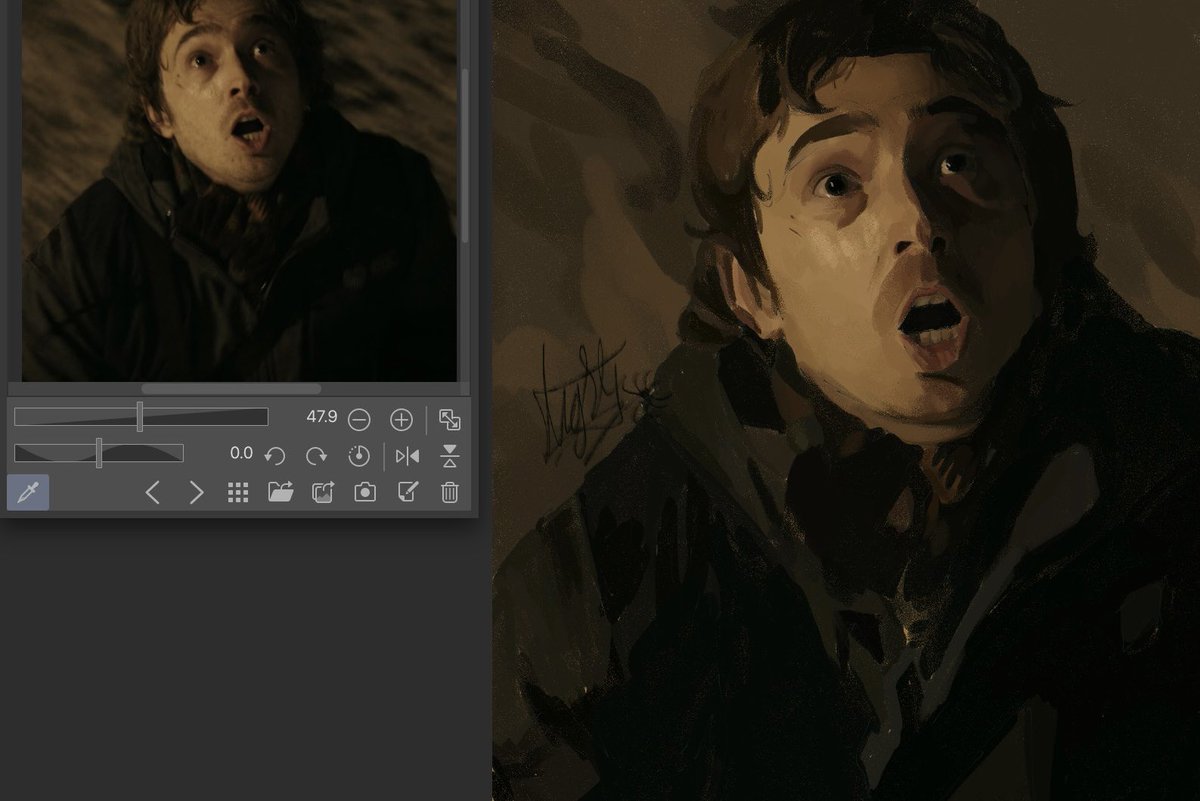Capture image with camera icon
Screen dimensions: 1200x801
tap(365, 492)
